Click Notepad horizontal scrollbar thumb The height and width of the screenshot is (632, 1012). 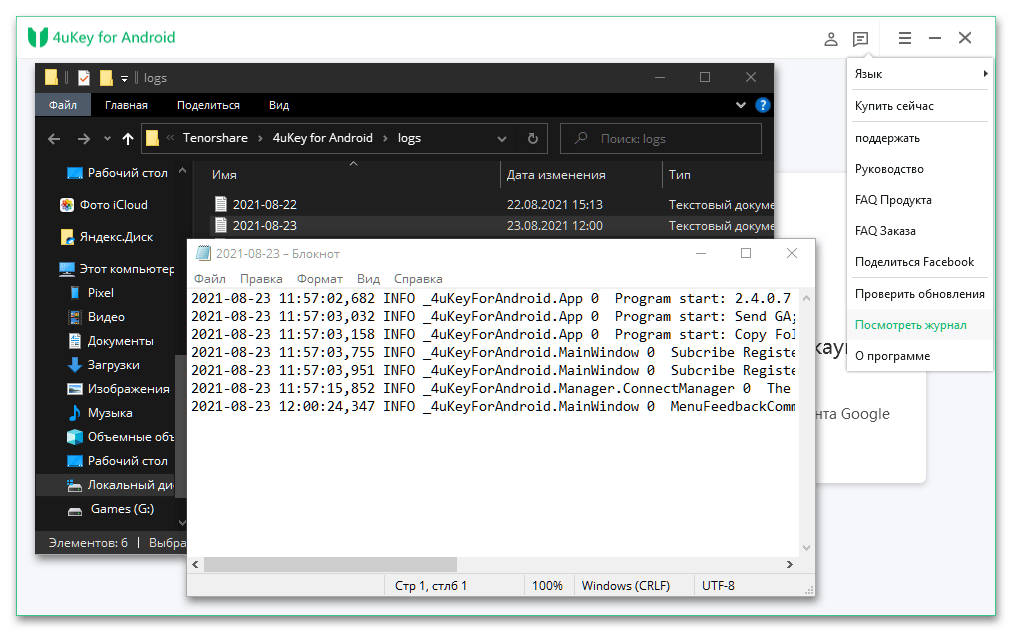click(x=330, y=564)
